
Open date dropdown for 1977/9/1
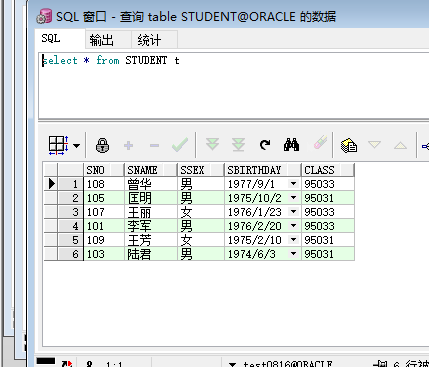pos(294,184)
